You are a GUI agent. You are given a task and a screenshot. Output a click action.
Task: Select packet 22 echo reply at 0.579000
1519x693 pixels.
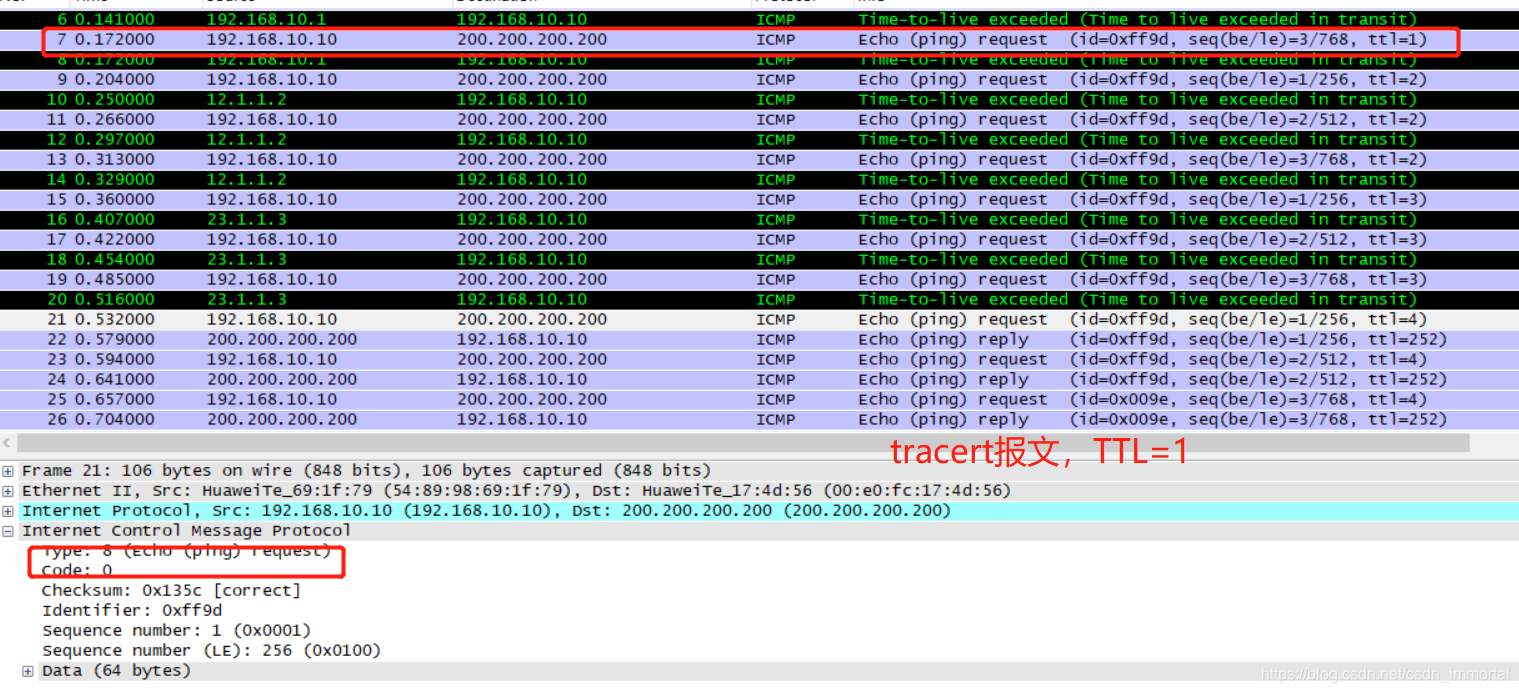tap(759, 340)
